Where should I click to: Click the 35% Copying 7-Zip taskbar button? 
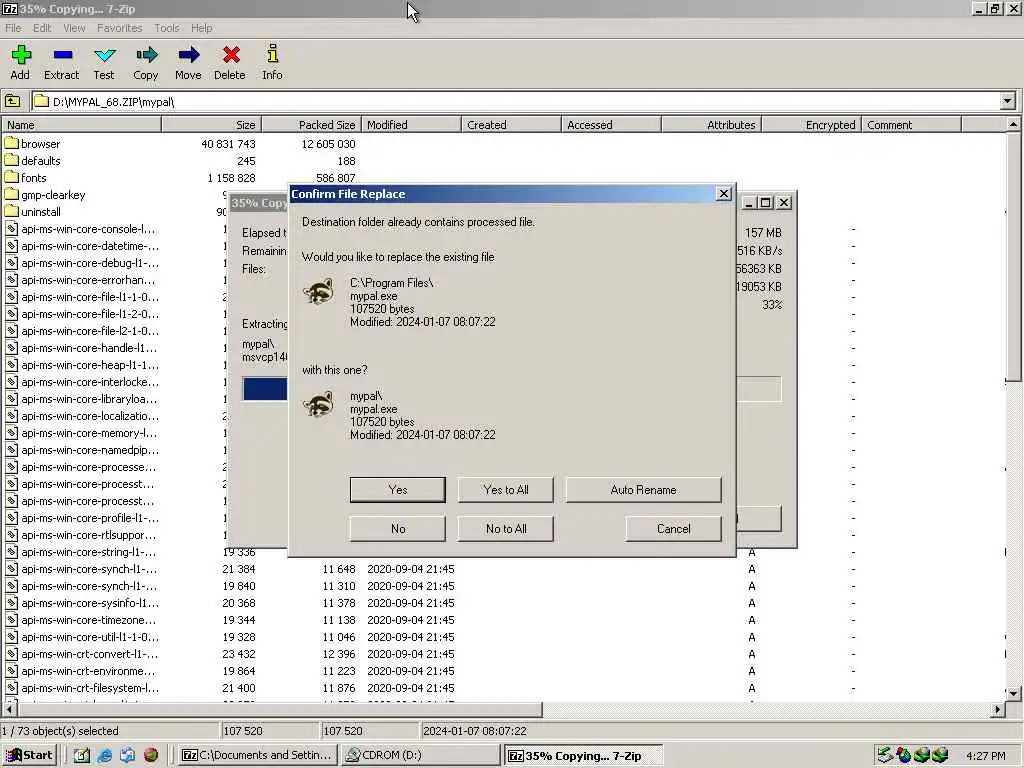[584, 756]
